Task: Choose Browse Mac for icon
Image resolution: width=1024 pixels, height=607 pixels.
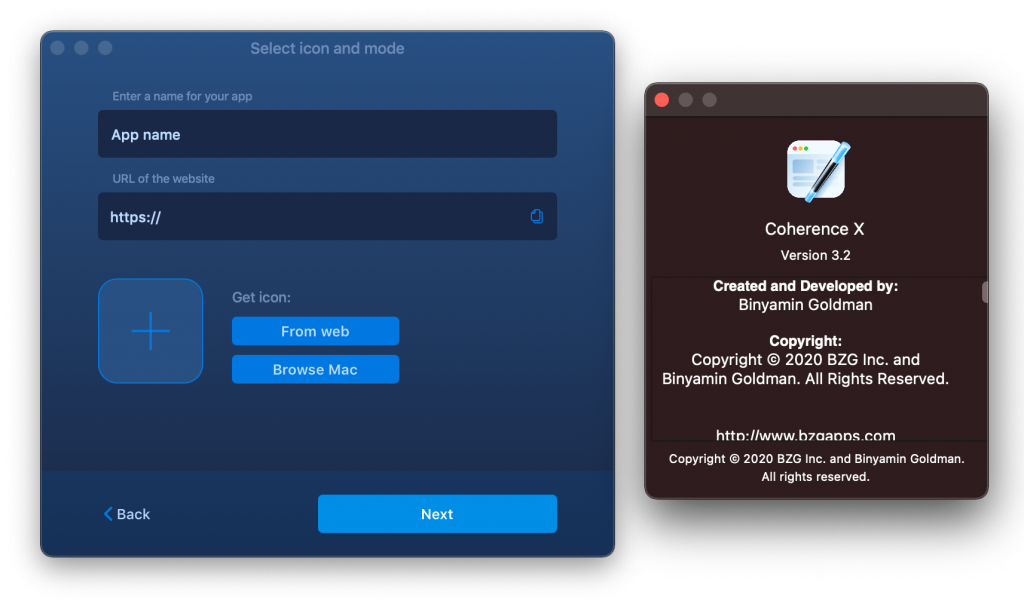Action: 315,369
